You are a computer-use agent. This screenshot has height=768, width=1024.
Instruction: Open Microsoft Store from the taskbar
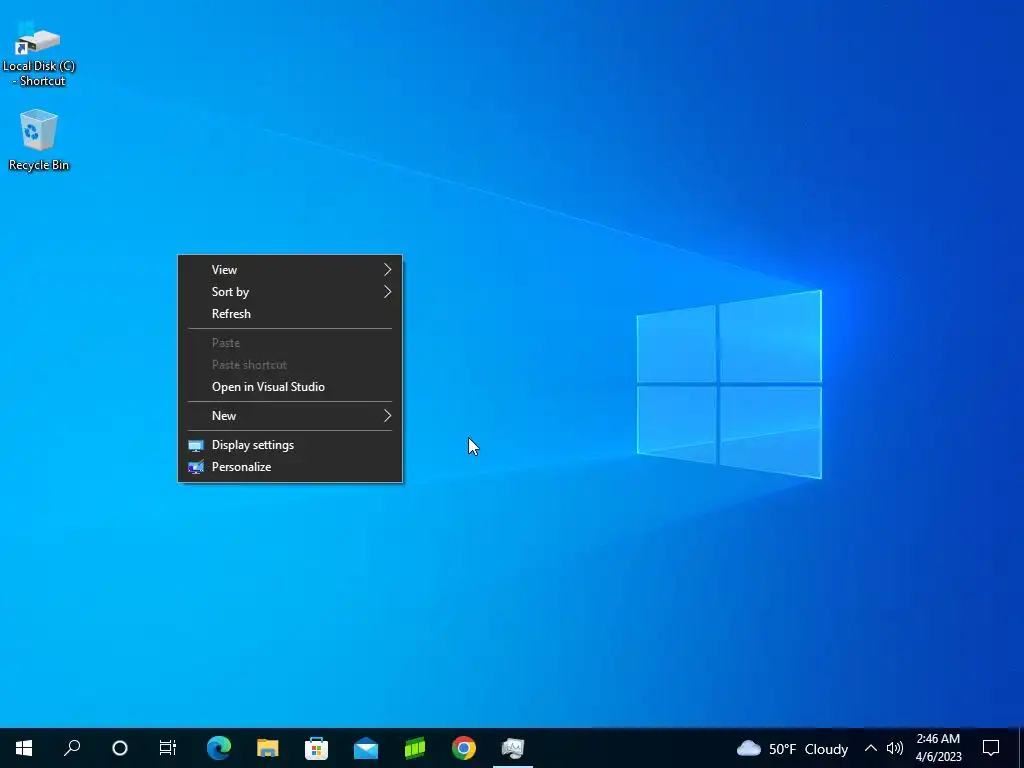click(317, 748)
